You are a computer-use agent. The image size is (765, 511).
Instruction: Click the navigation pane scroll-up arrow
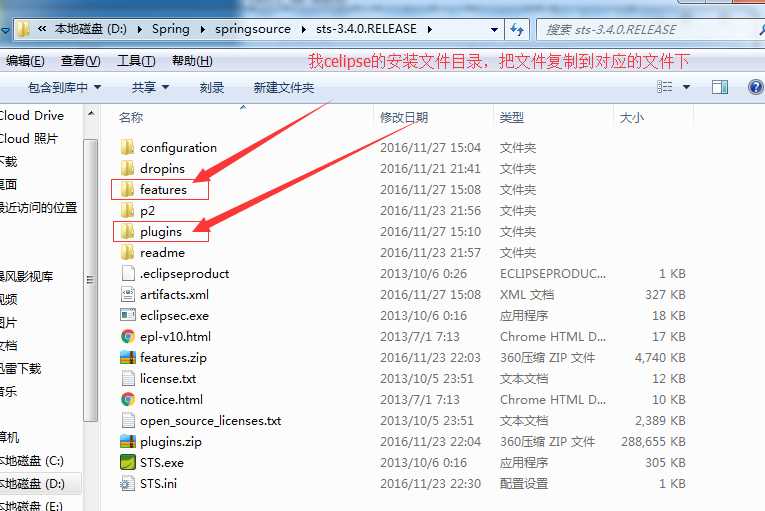tap(91, 114)
